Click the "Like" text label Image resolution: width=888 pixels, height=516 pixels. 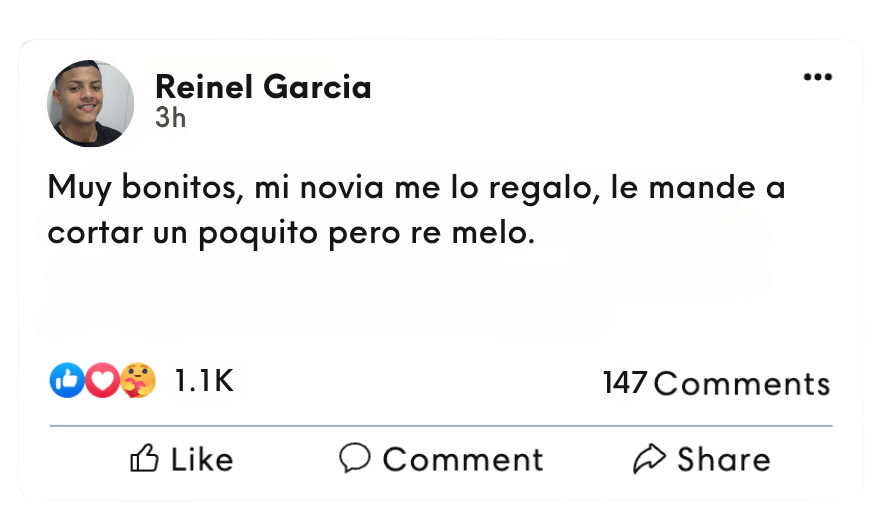tap(202, 459)
